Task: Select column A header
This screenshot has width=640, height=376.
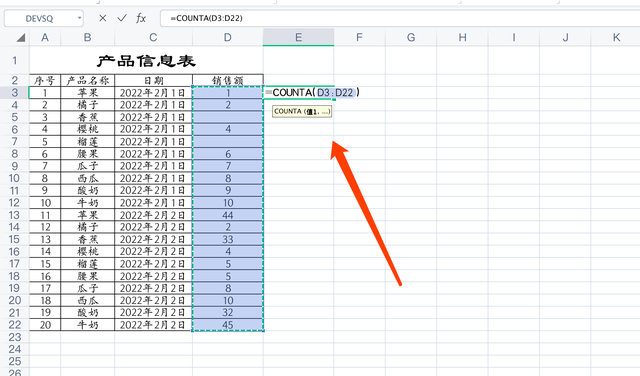Action: coord(45,38)
